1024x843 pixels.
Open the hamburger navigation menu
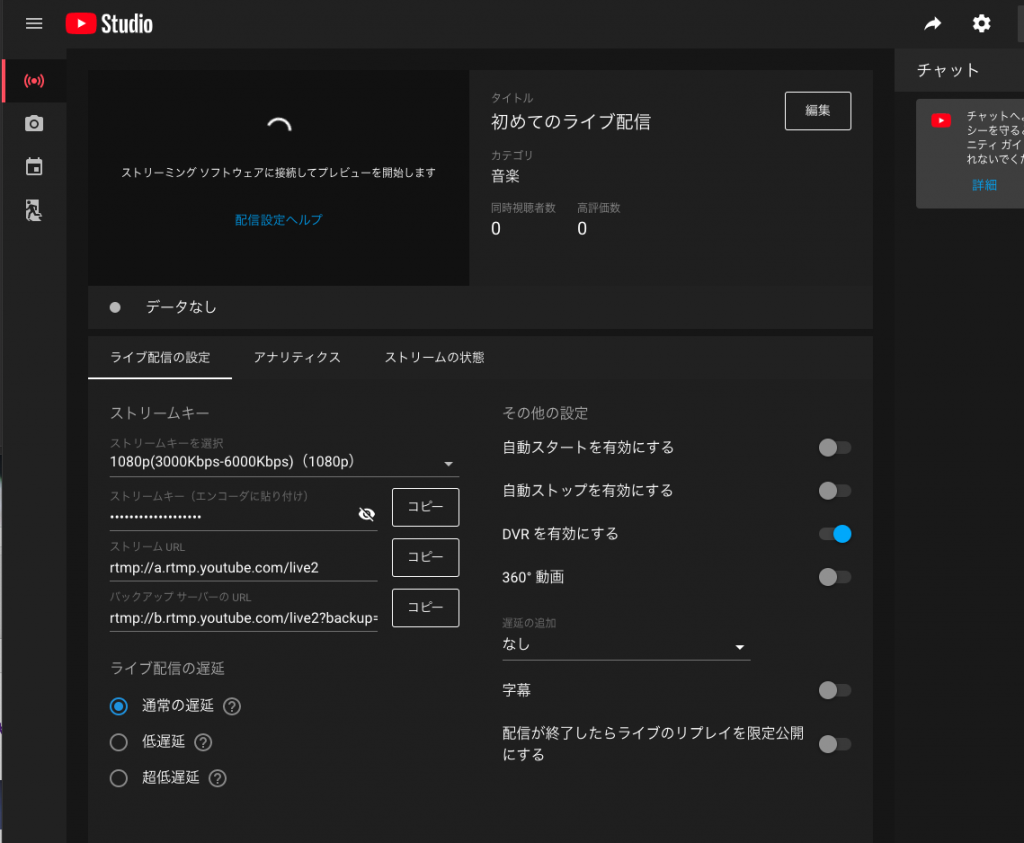tap(34, 24)
